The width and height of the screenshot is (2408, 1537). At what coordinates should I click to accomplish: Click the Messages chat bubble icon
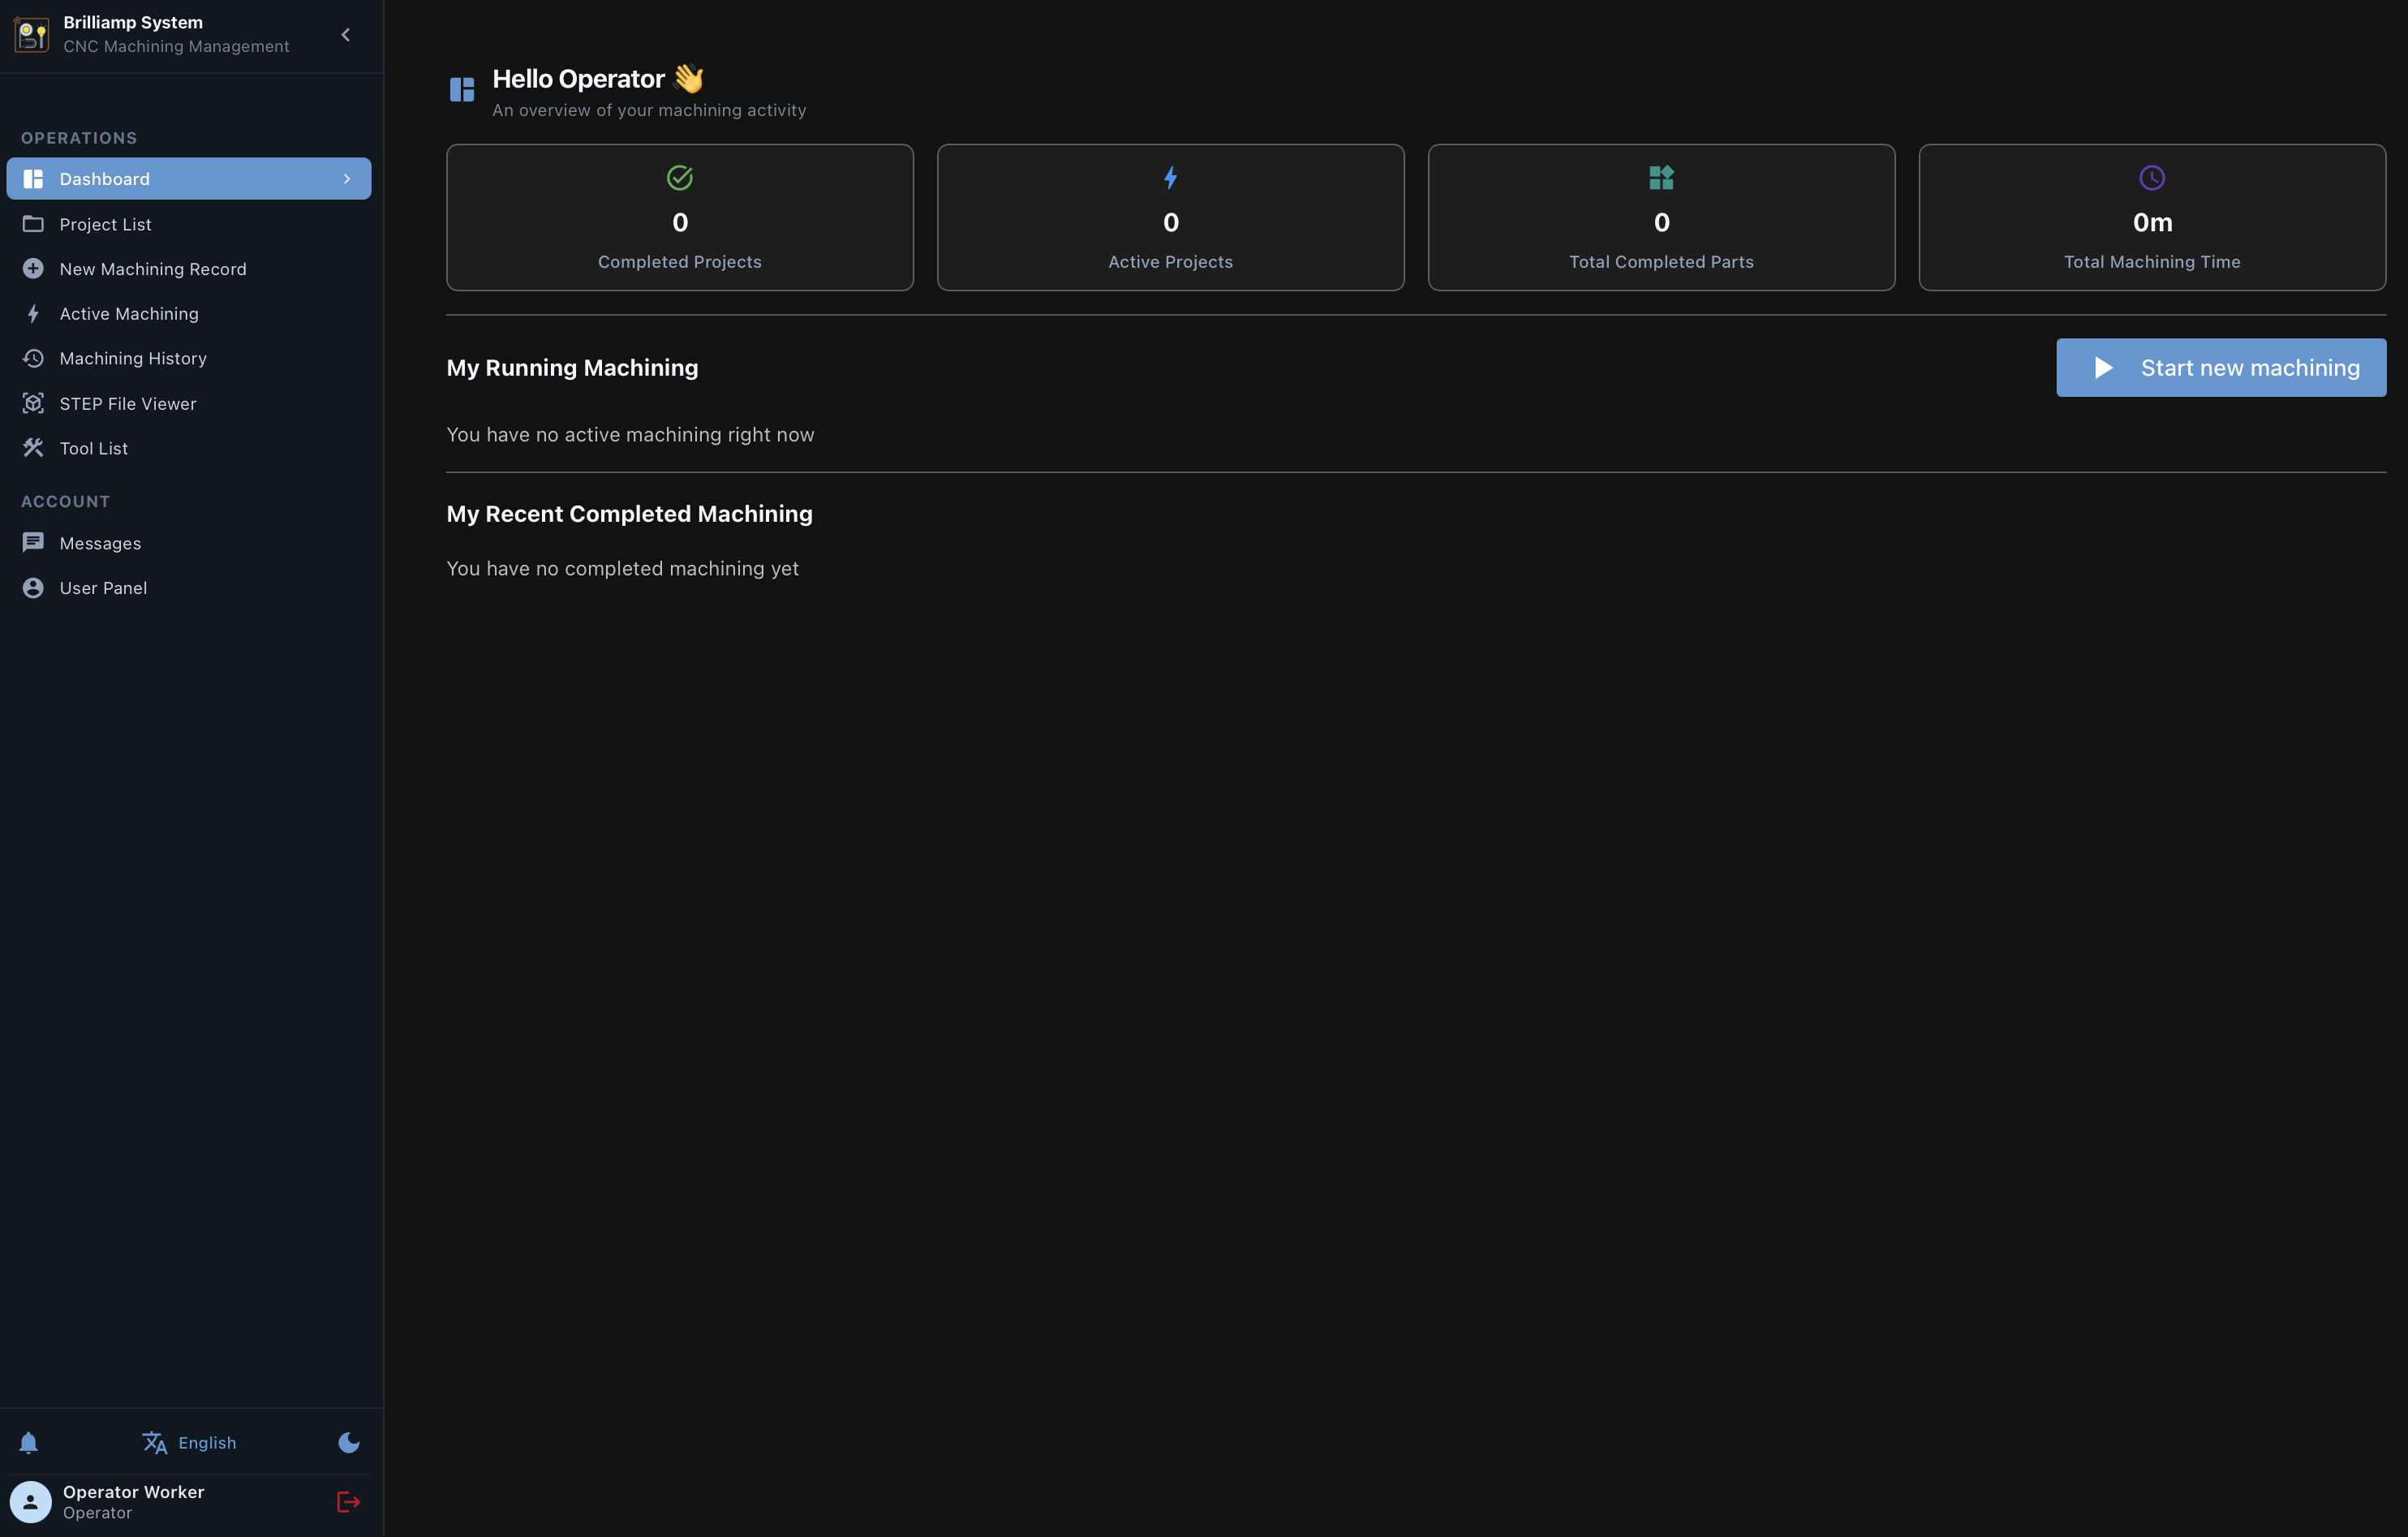(33, 543)
